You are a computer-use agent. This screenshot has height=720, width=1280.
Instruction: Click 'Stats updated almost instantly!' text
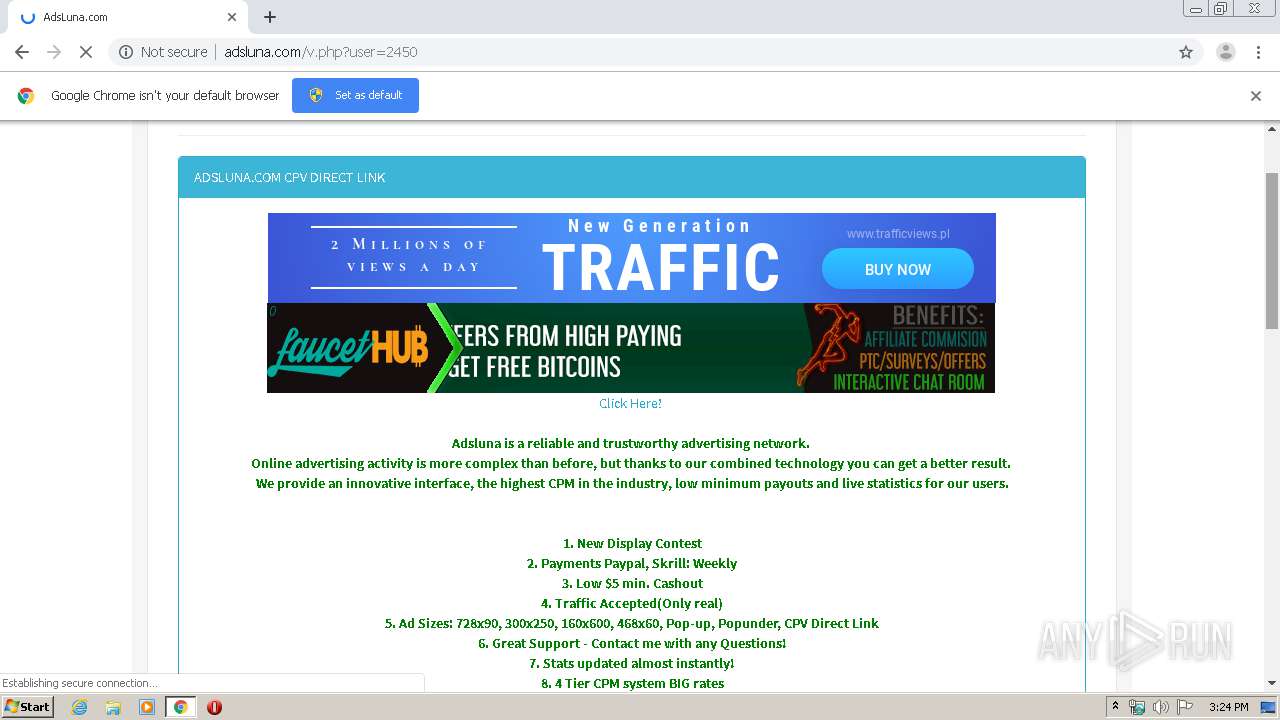point(638,663)
